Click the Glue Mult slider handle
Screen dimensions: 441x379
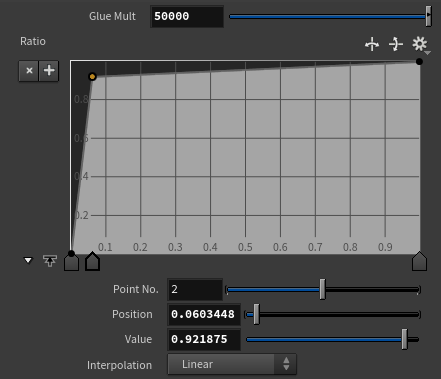(x=428, y=16)
